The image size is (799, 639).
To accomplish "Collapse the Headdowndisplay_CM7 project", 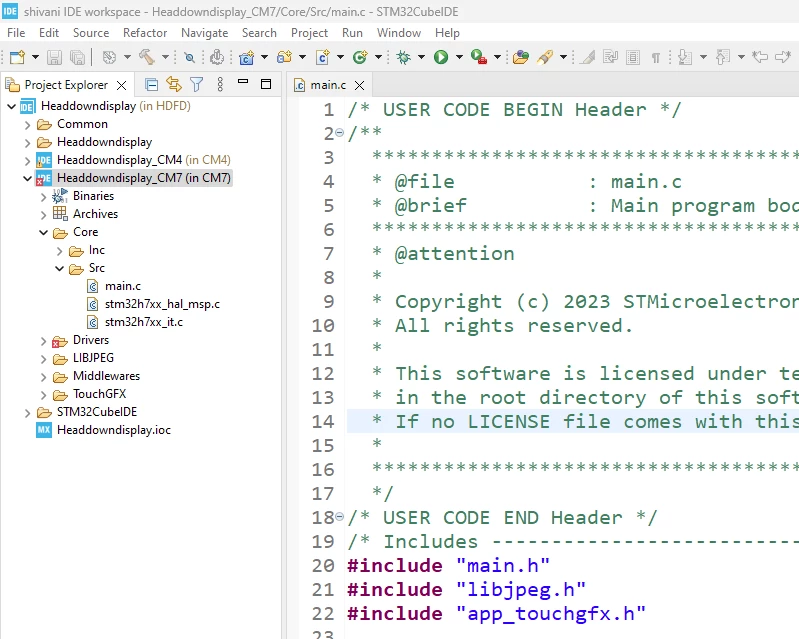I will (x=28, y=178).
